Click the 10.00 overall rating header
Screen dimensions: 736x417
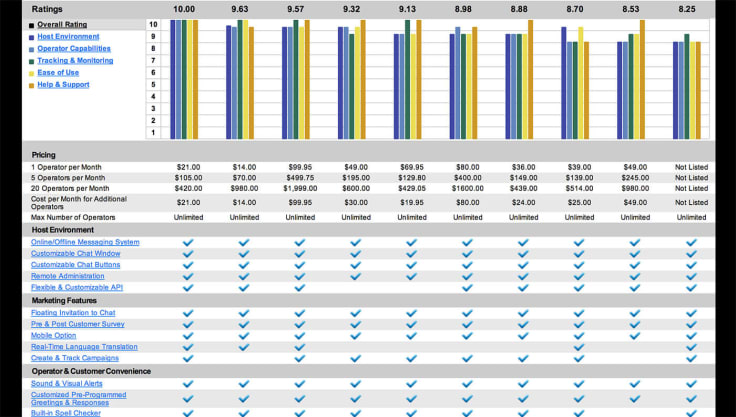tap(184, 9)
